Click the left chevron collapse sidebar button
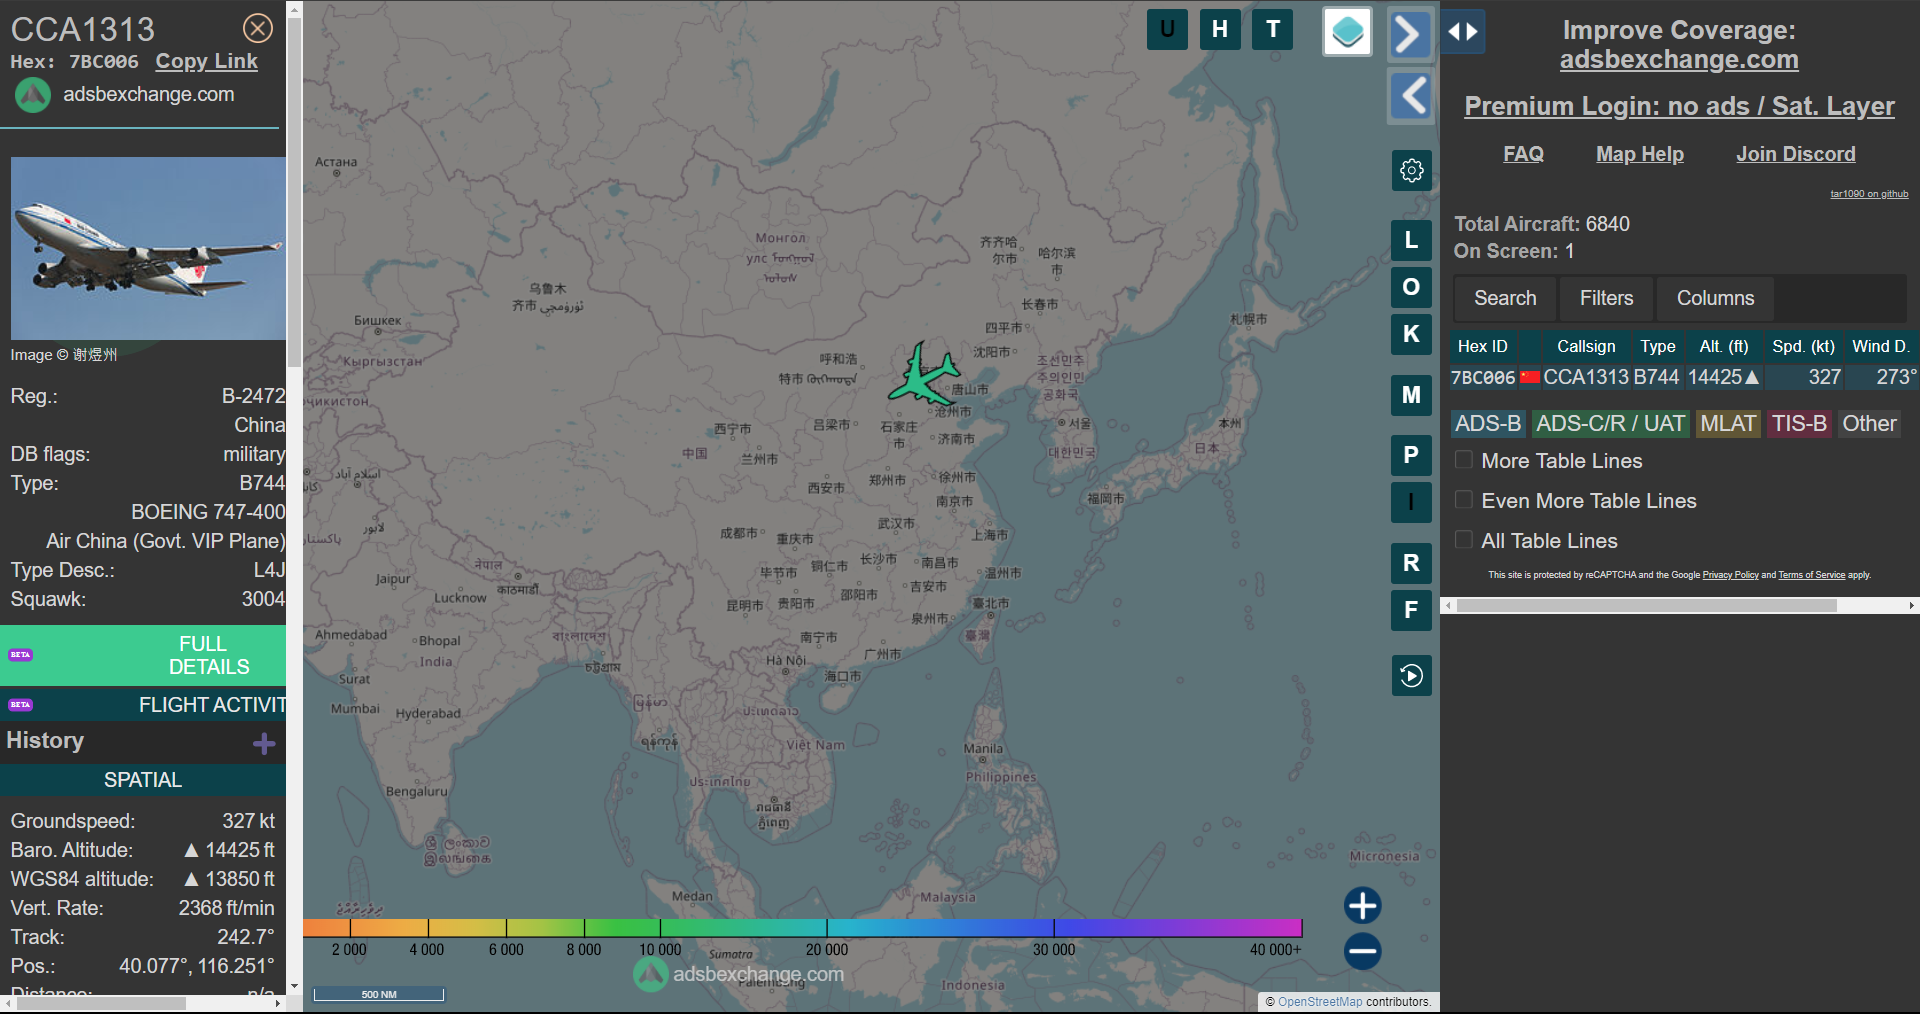 (x=1410, y=97)
